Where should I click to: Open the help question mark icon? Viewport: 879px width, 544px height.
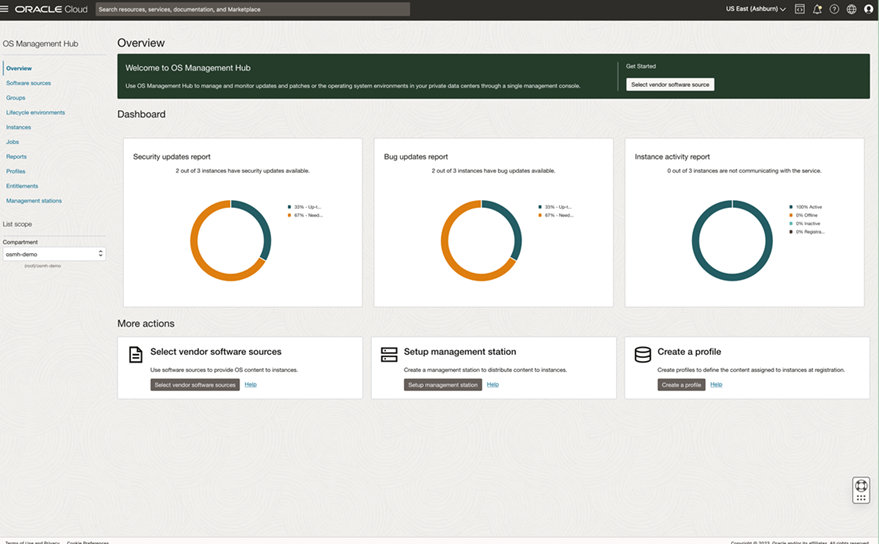[834, 9]
